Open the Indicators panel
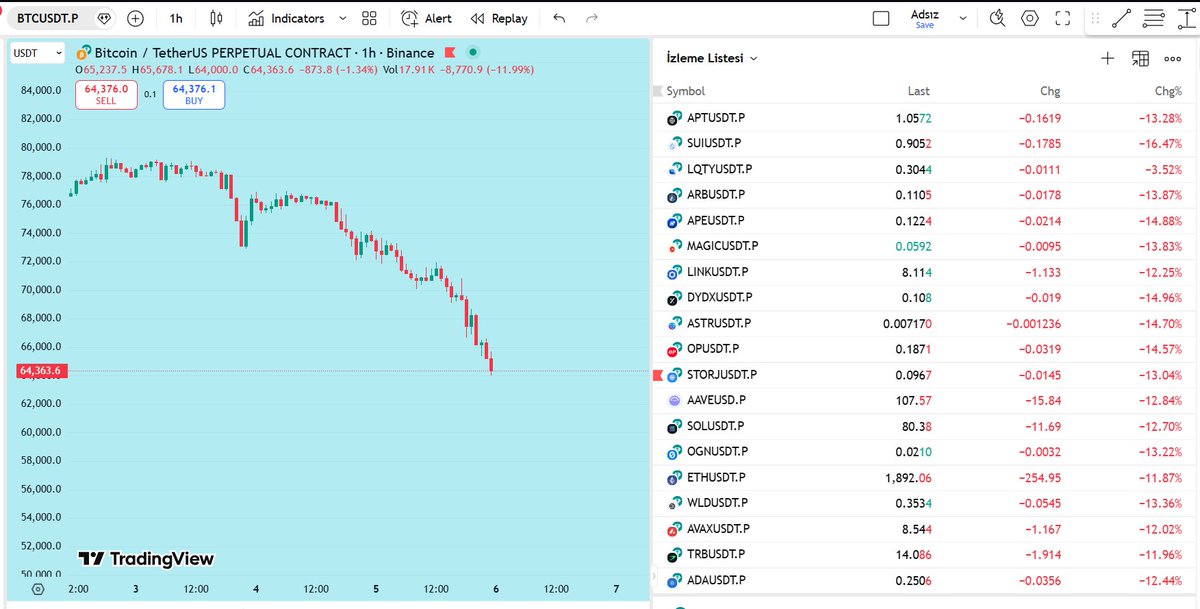 296,18
